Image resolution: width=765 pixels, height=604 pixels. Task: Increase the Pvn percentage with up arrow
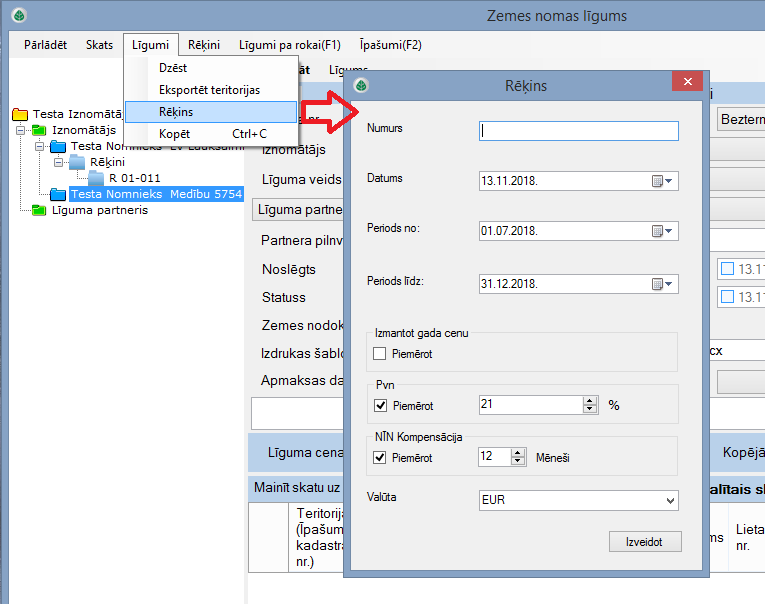click(591, 401)
